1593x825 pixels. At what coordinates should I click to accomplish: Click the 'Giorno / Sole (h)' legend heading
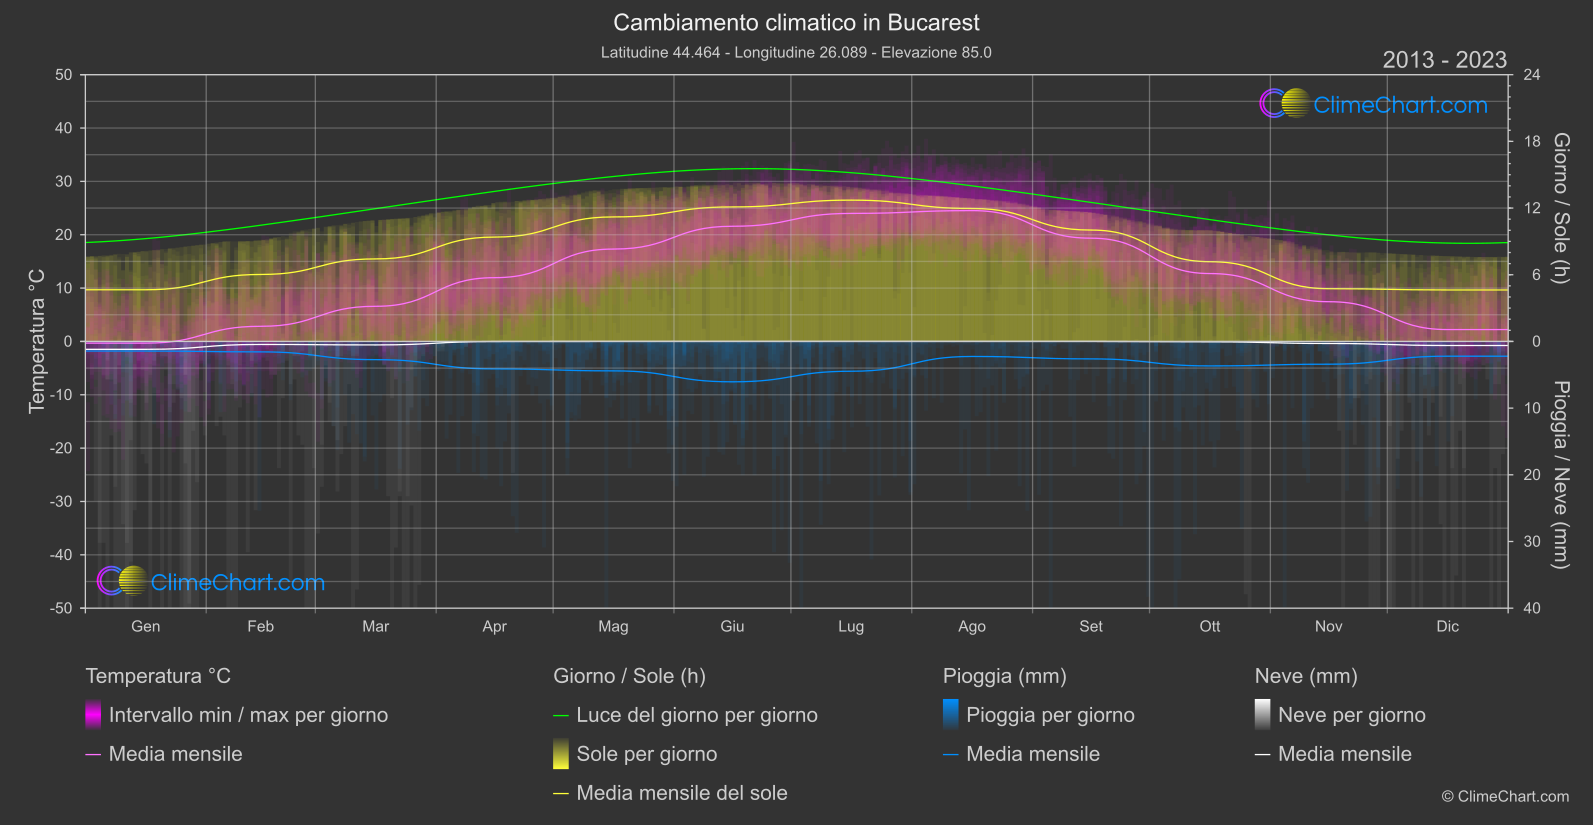tap(630, 676)
